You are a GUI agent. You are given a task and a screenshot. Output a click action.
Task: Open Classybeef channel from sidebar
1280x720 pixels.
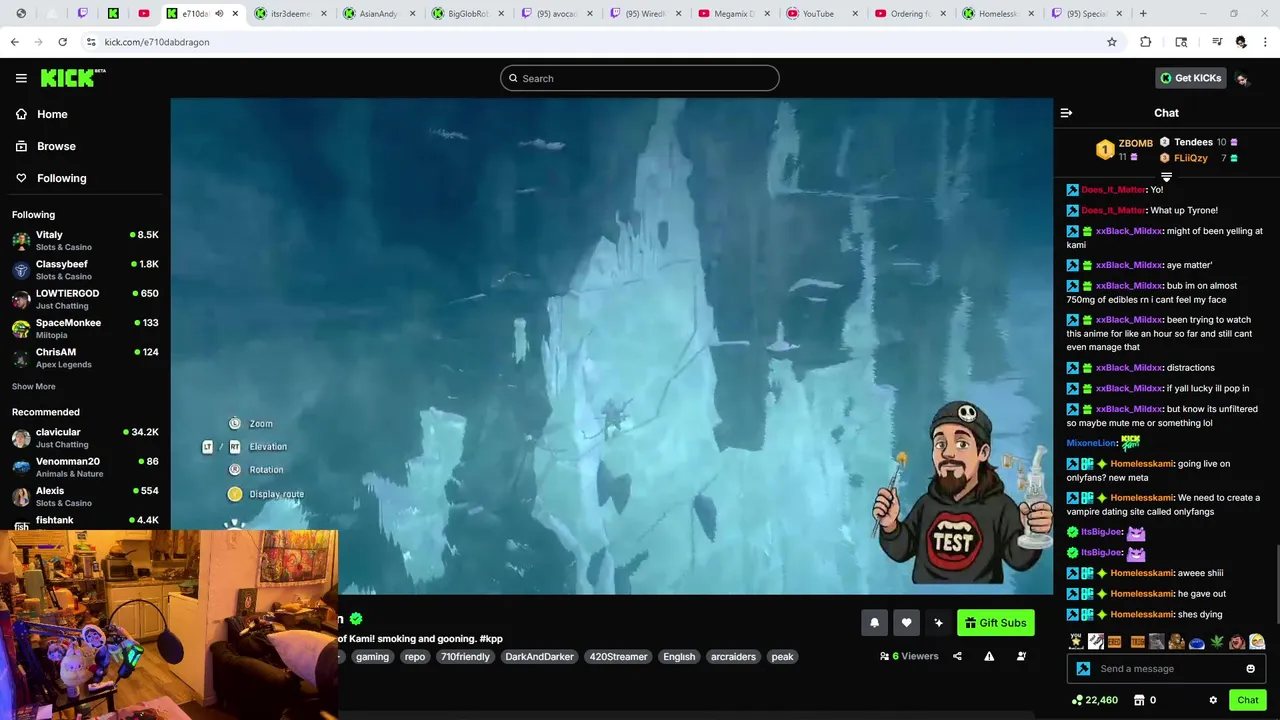click(85, 269)
